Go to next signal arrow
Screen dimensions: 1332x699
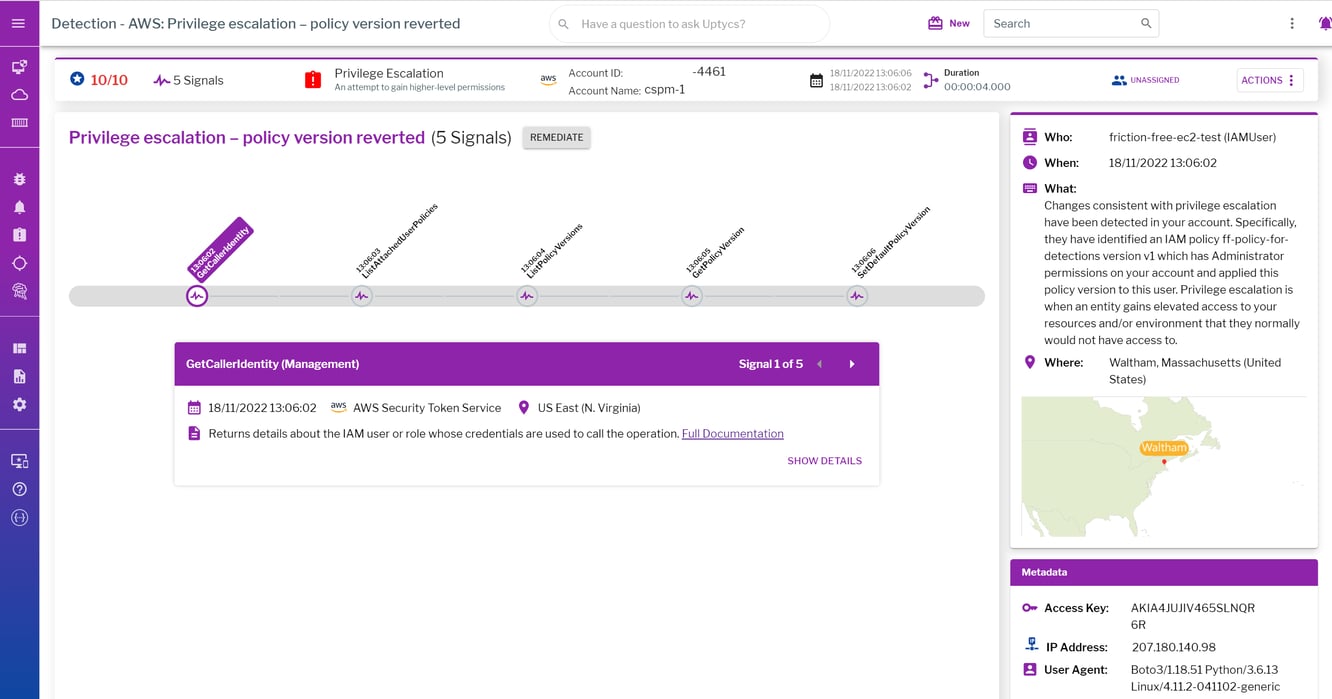pos(852,364)
